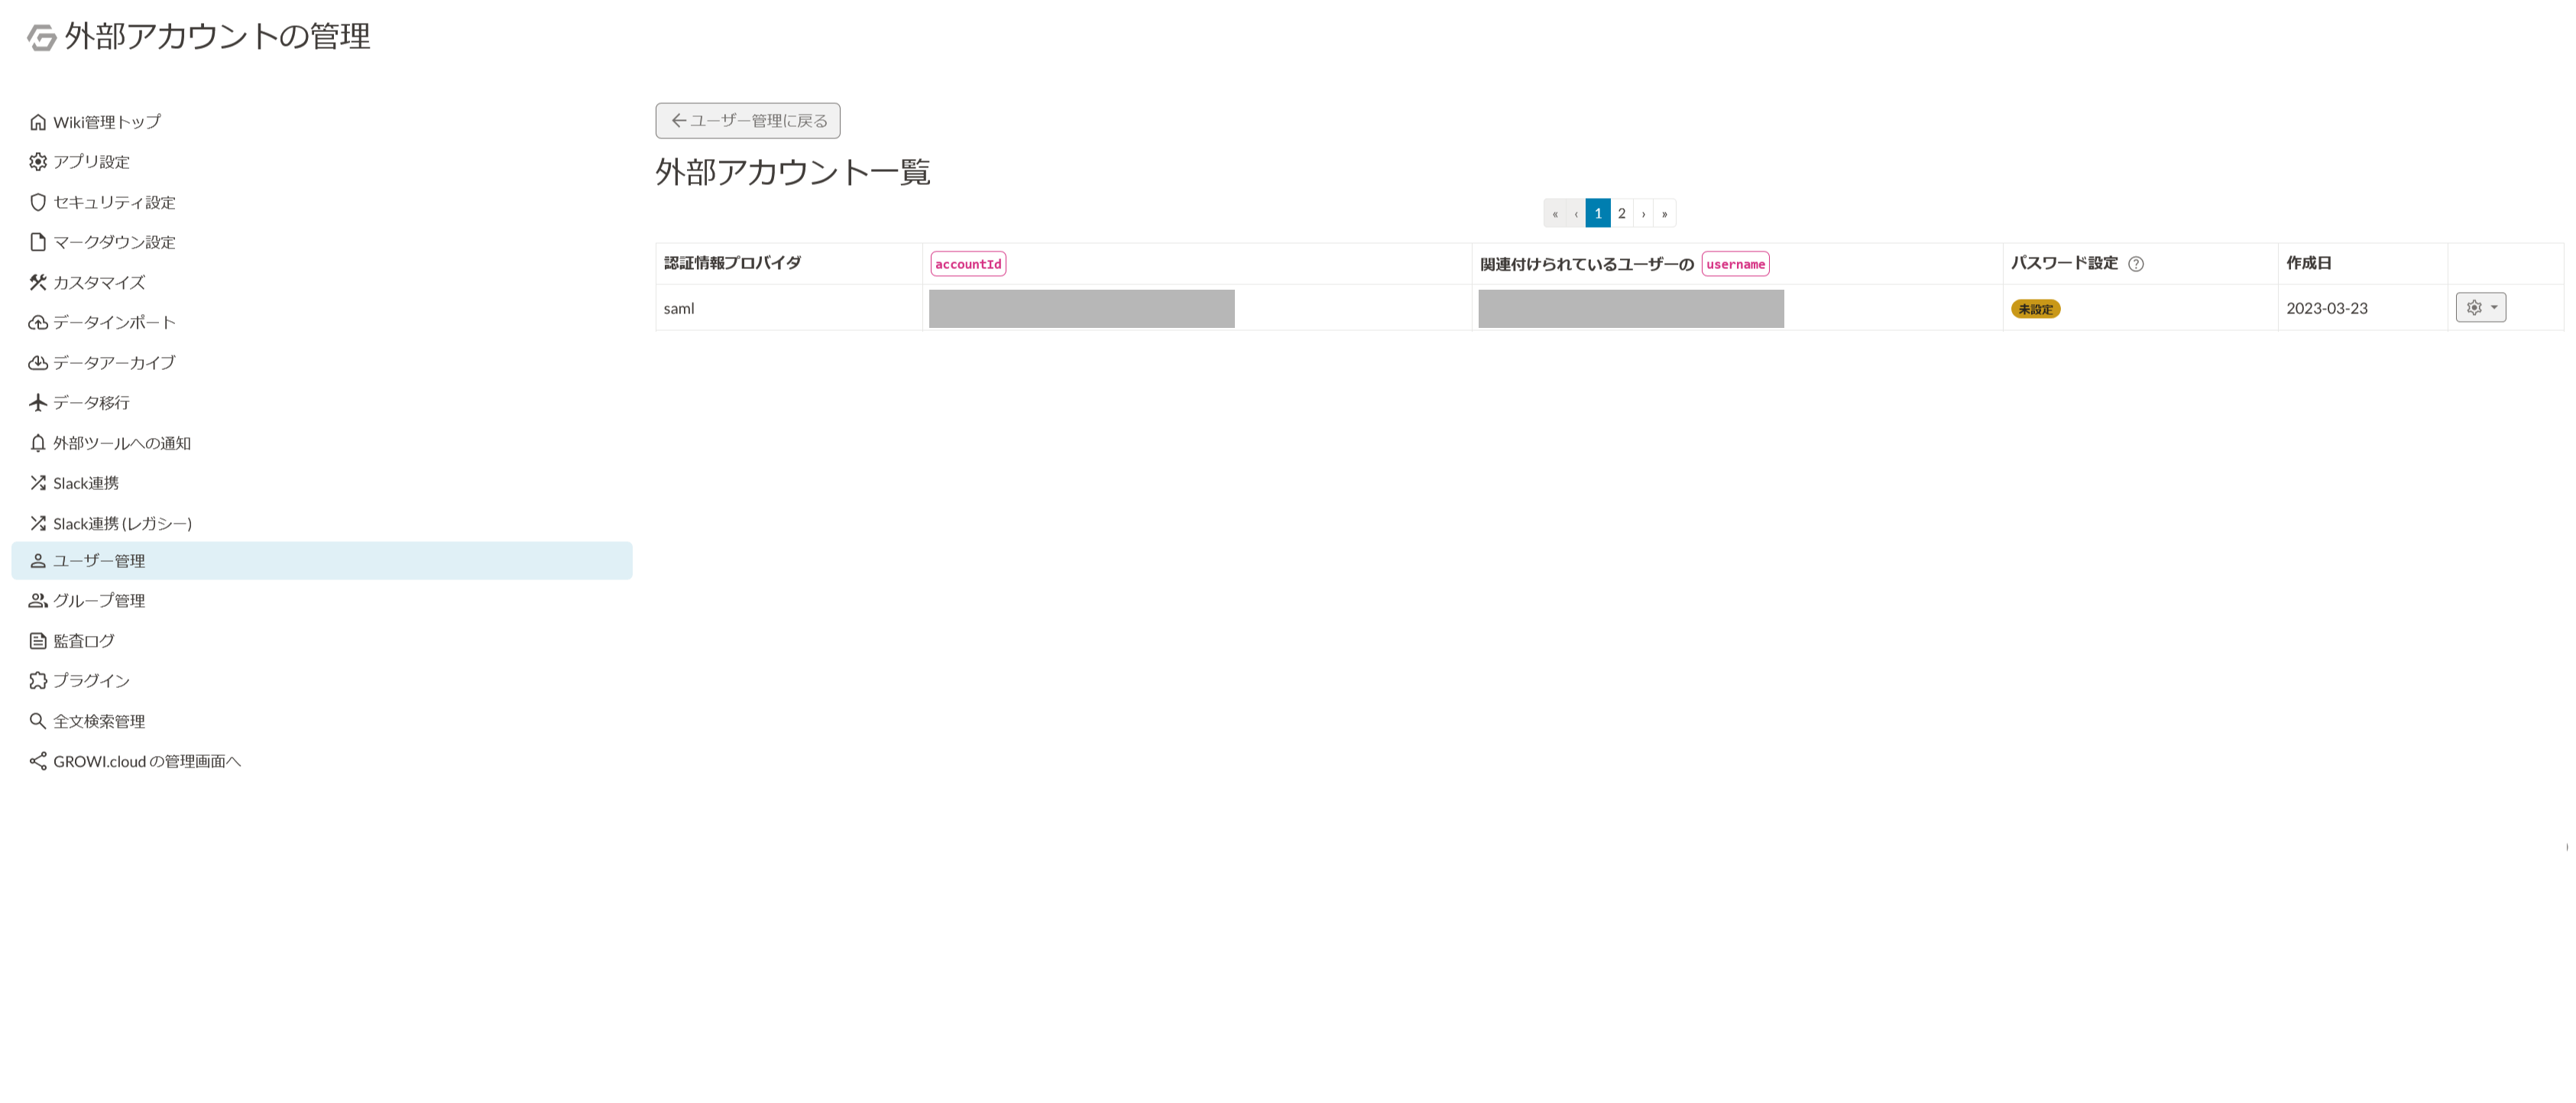Click the データ移行 migration icon

point(37,403)
